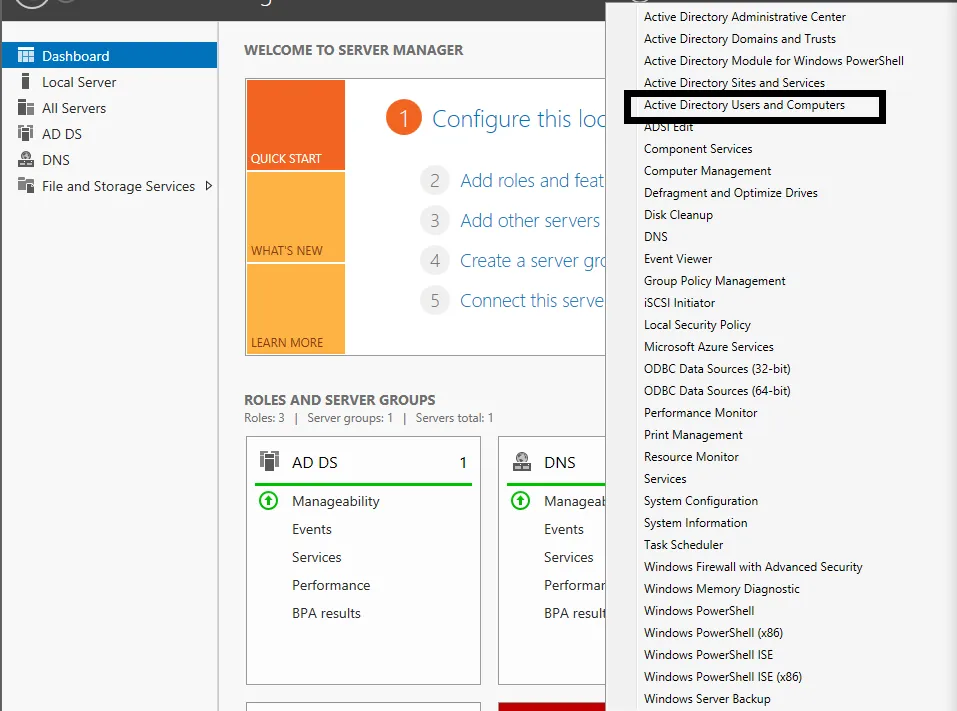
Task: Open Active Directory Domains and Trusts
Action: (x=740, y=39)
